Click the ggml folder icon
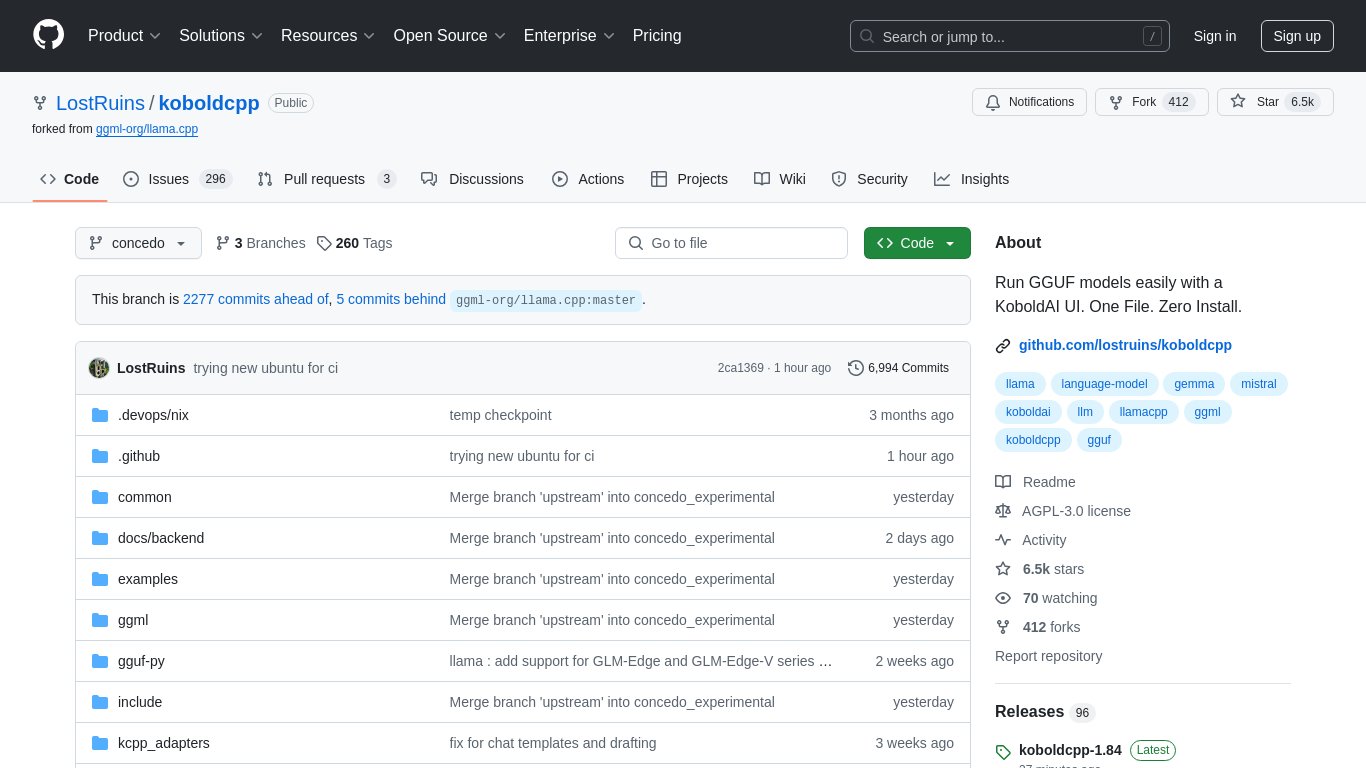1366x768 pixels. pos(100,620)
